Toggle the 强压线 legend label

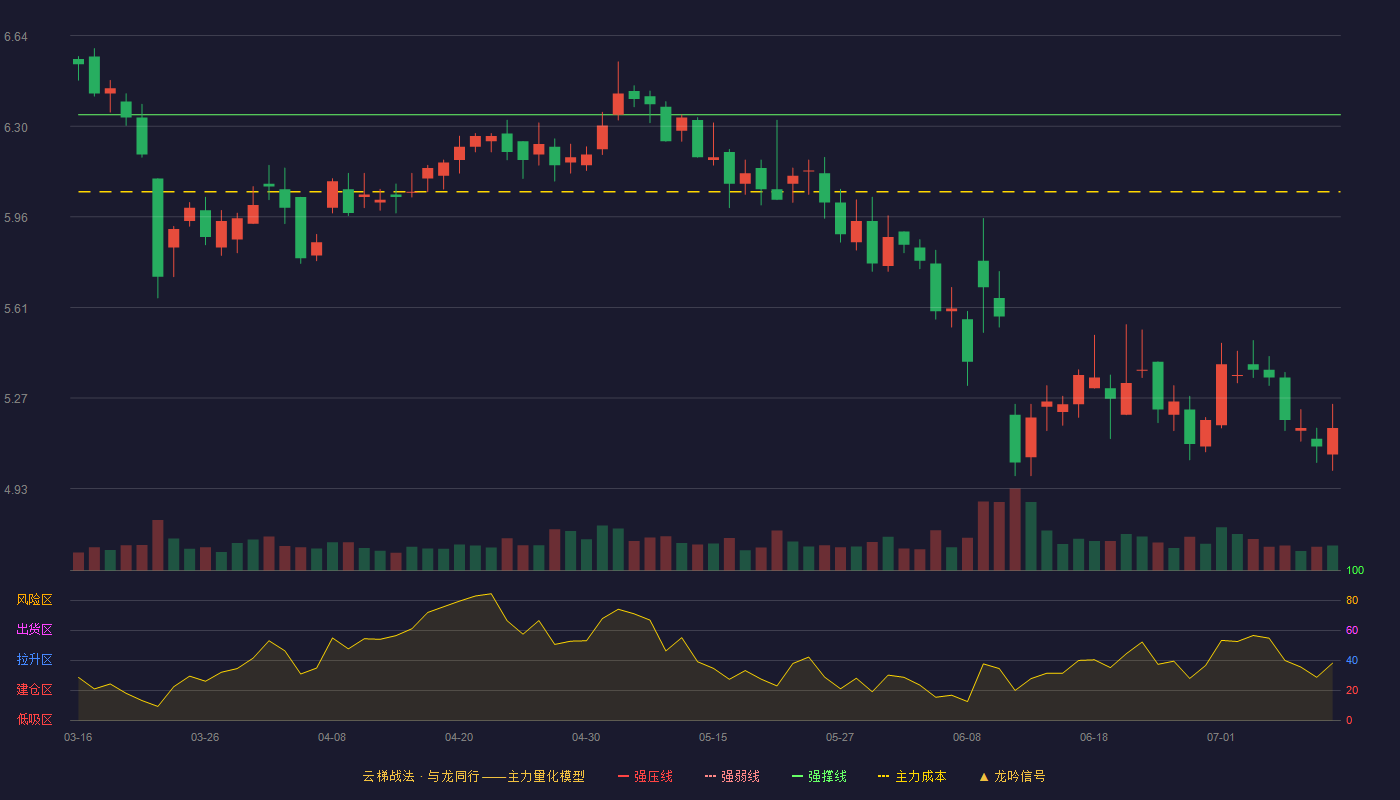coord(653,776)
